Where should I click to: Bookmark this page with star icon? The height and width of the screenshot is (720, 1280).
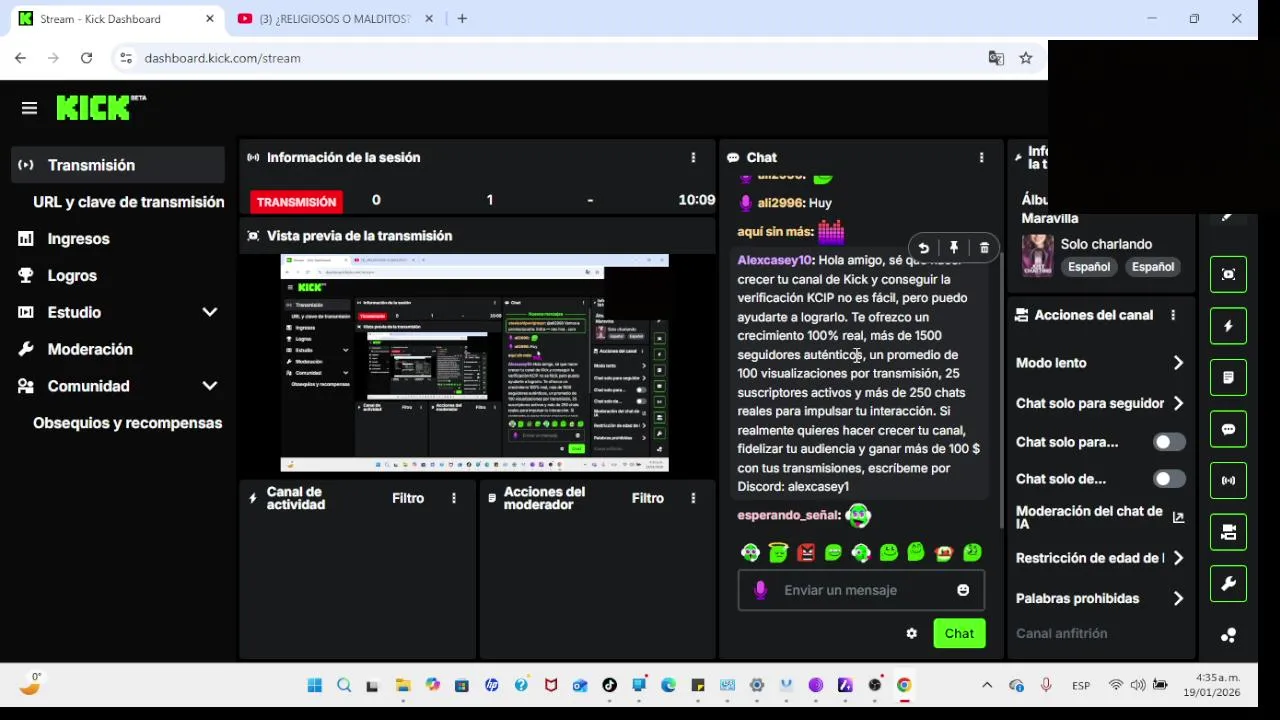(x=1026, y=58)
